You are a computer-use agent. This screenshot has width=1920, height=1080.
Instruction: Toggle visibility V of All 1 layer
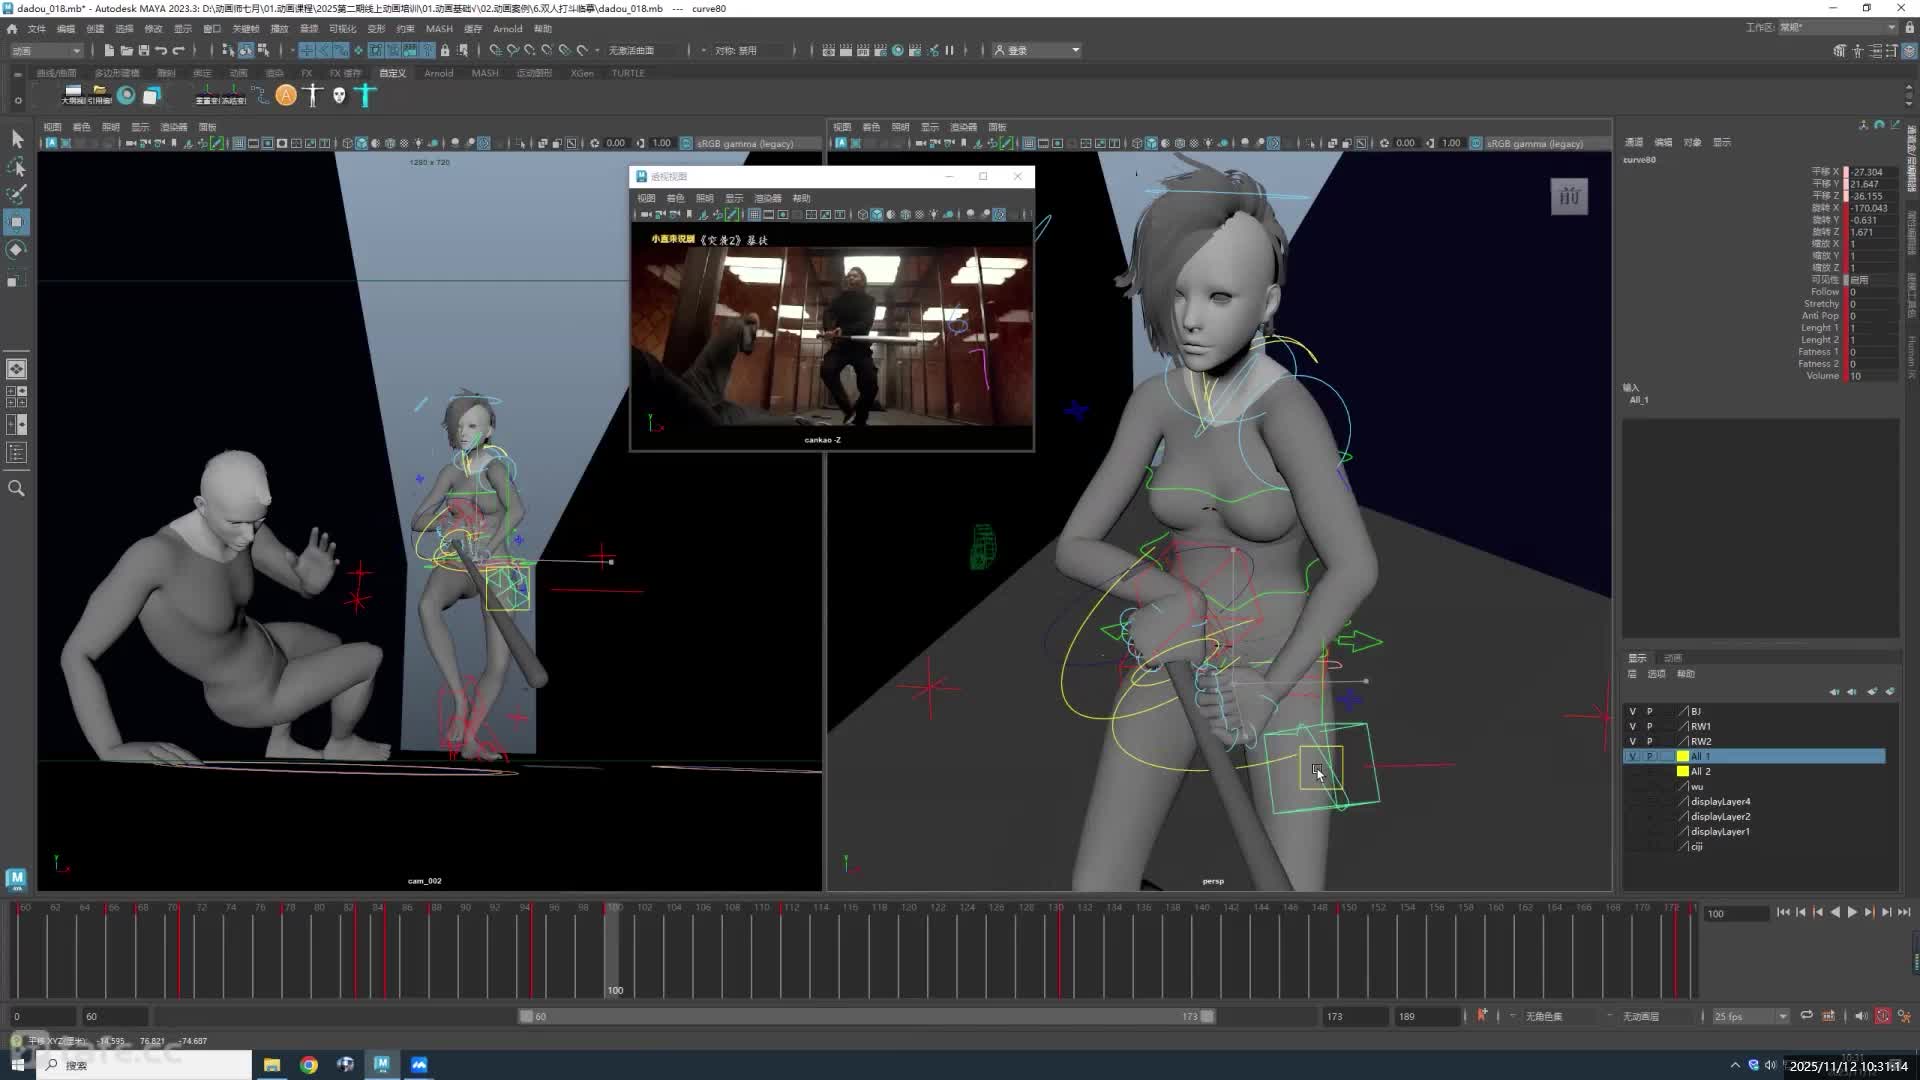1633,757
